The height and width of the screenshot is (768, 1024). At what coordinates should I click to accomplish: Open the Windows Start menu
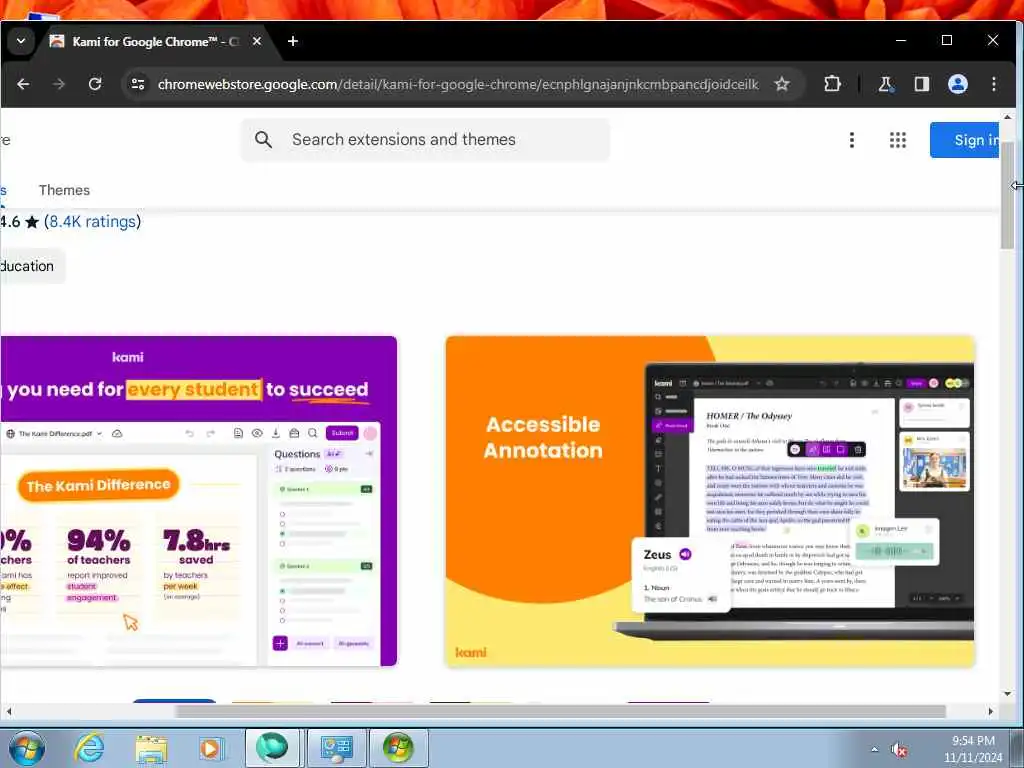(27, 748)
